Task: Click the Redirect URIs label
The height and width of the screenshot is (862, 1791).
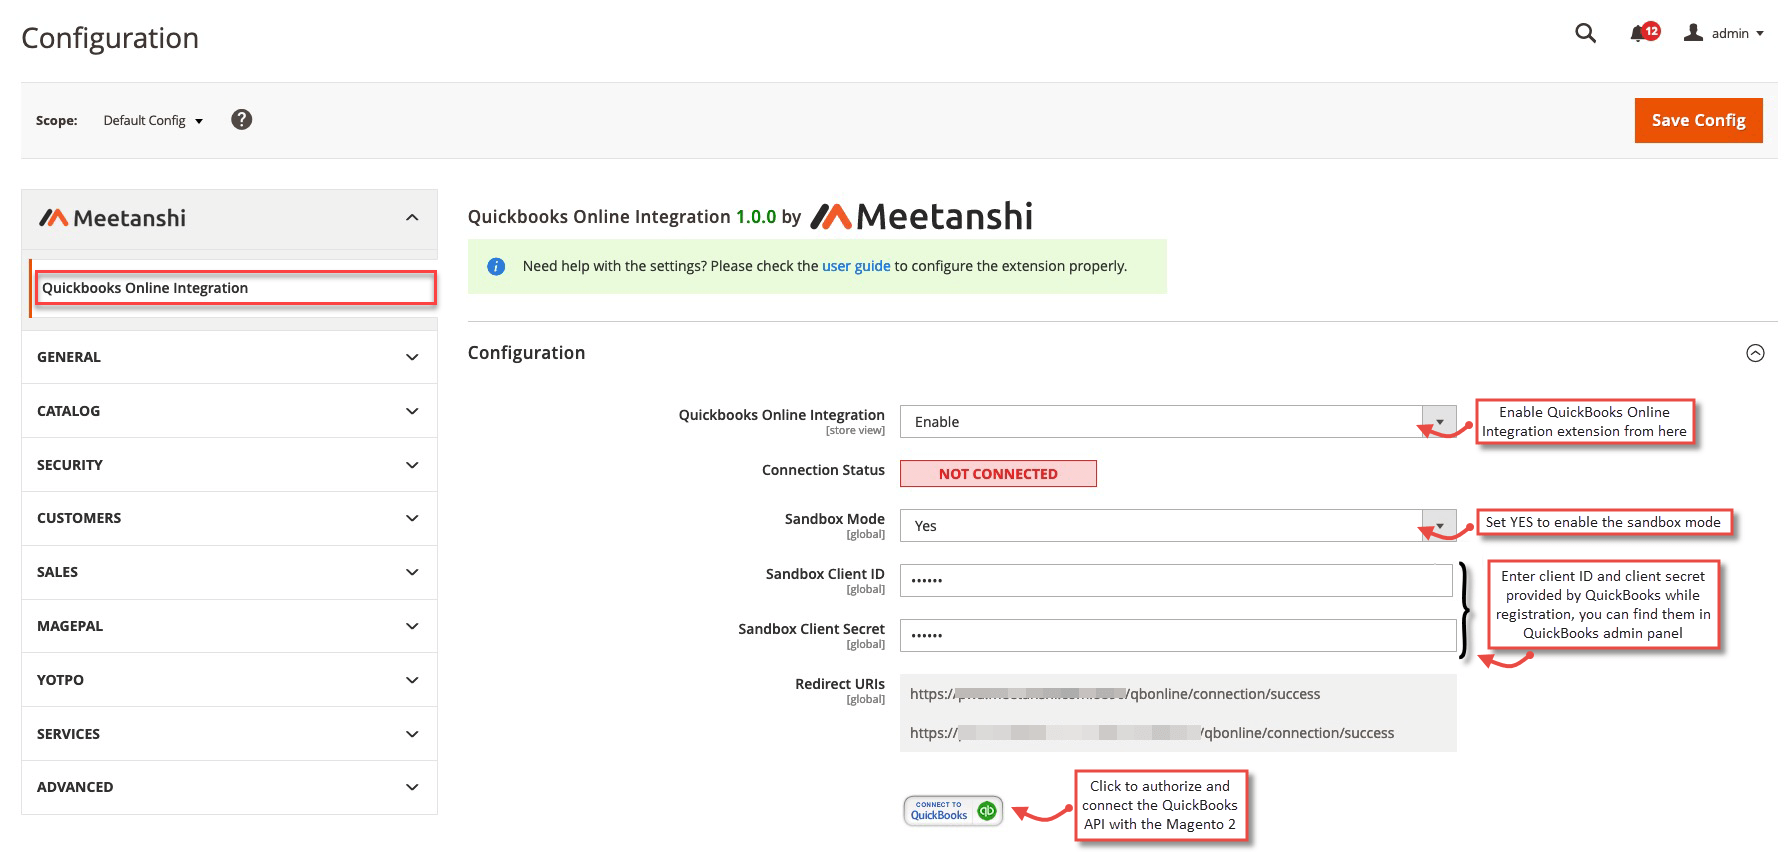Action: [x=840, y=684]
